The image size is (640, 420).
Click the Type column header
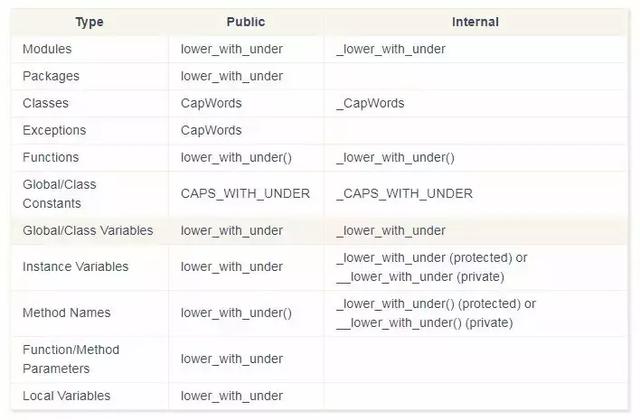click(89, 22)
